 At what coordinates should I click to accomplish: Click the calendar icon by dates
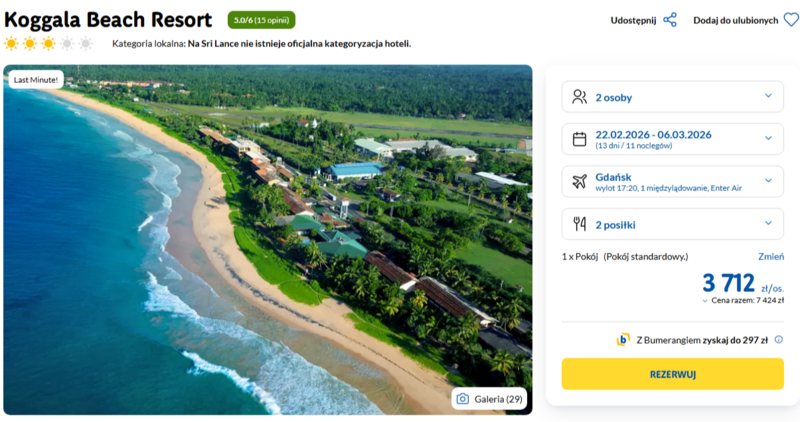[579, 139]
